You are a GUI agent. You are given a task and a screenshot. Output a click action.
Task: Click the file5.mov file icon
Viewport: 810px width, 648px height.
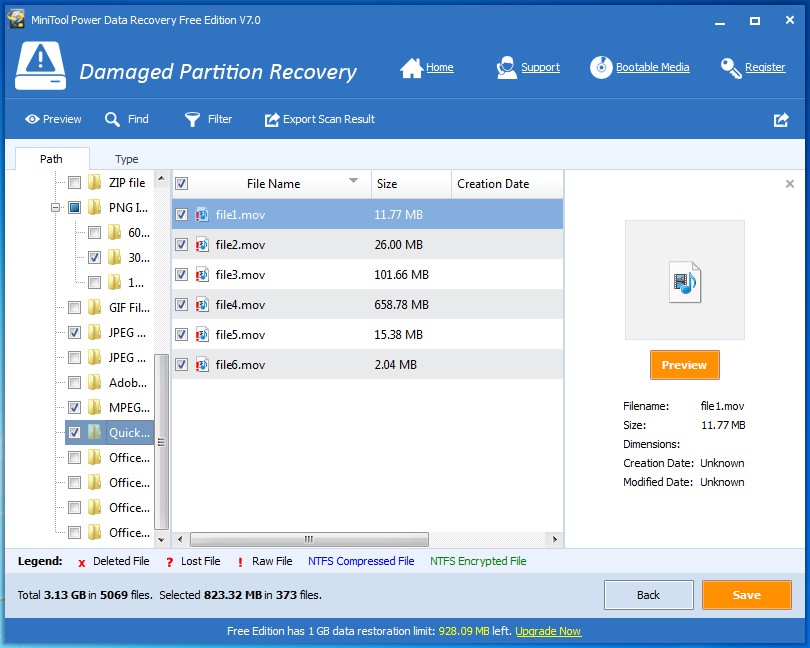tap(202, 334)
